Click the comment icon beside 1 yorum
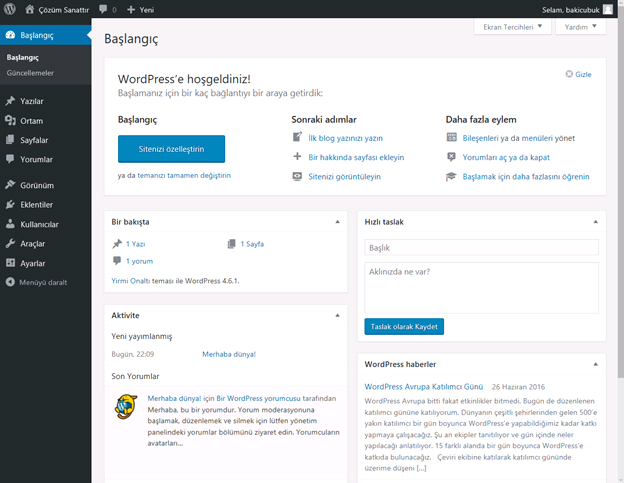Image resolution: width=624 pixels, height=483 pixels. click(x=117, y=261)
